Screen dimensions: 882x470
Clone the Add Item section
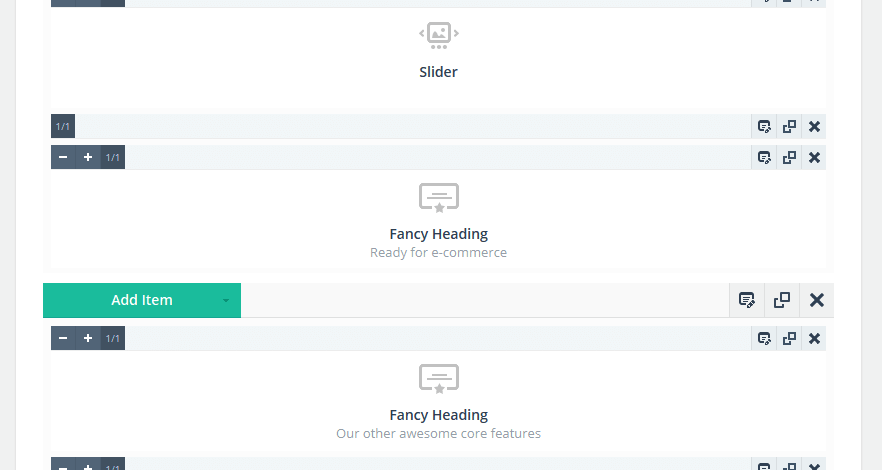pyautogui.click(x=782, y=300)
